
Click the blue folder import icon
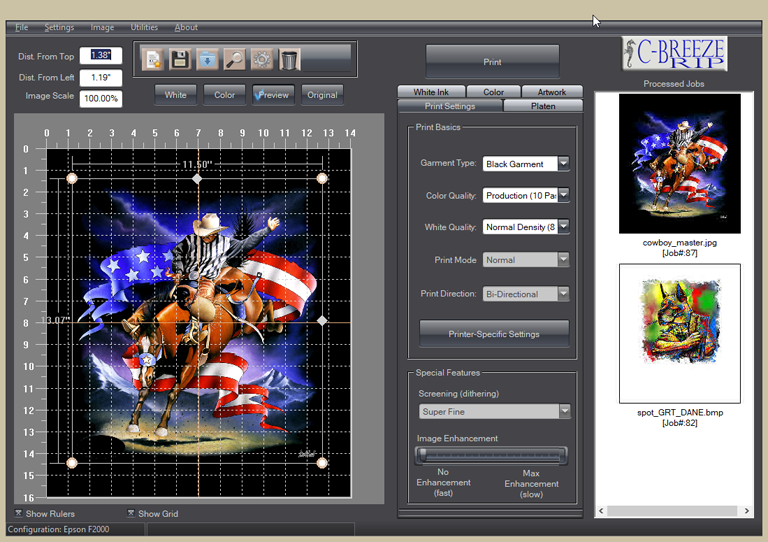coord(208,60)
